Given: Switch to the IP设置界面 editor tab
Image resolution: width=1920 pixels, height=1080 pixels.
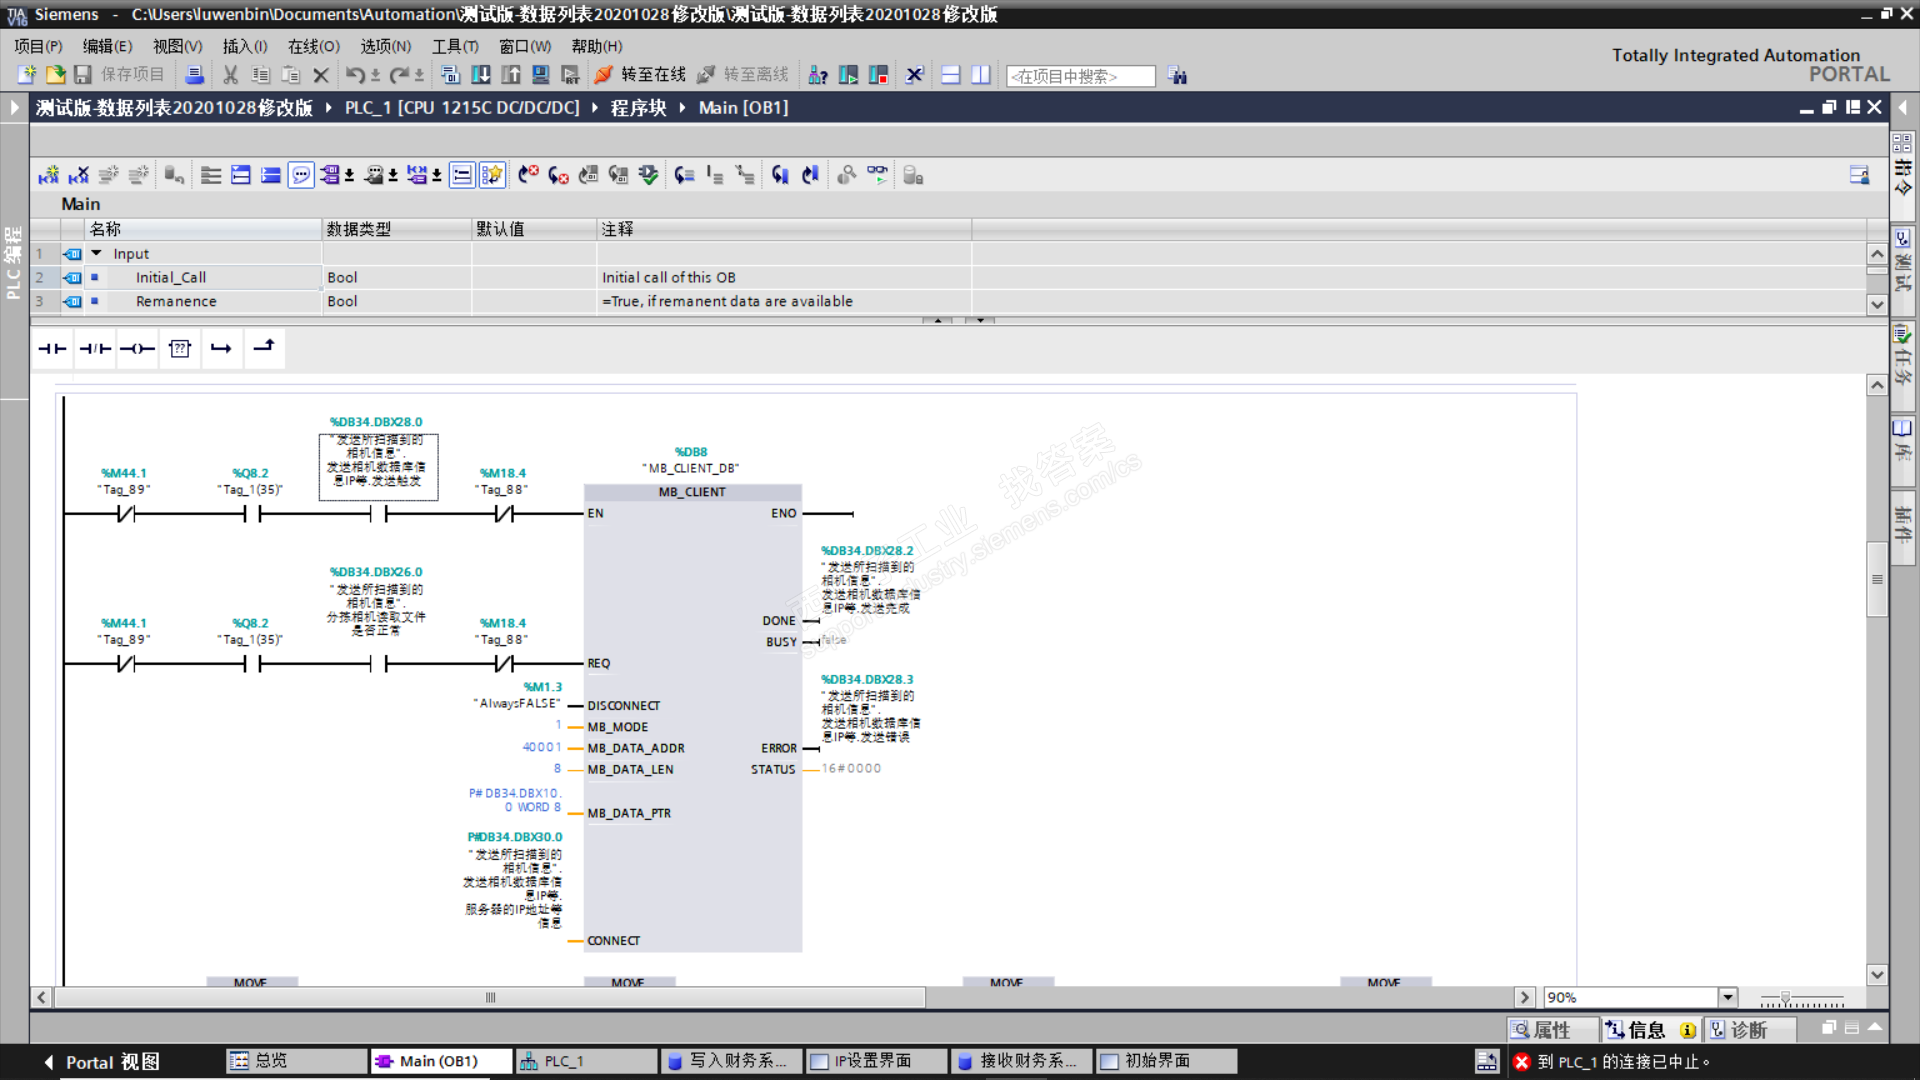Looking at the screenshot, I should [x=872, y=1061].
